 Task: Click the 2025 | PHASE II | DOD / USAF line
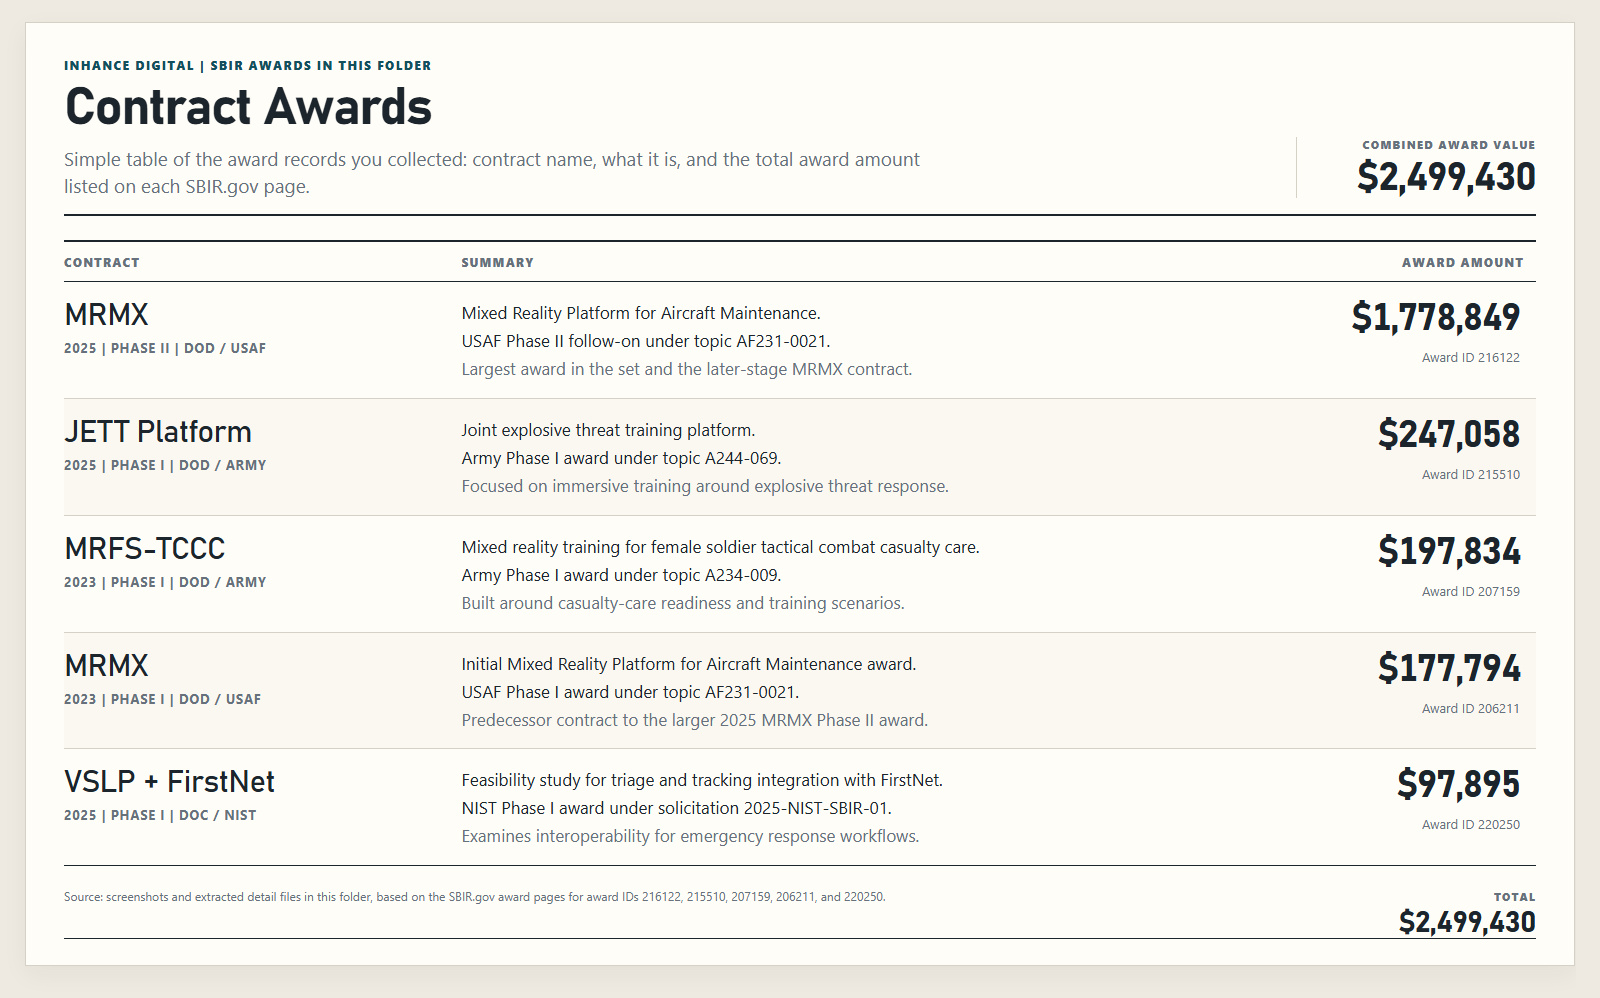click(165, 349)
